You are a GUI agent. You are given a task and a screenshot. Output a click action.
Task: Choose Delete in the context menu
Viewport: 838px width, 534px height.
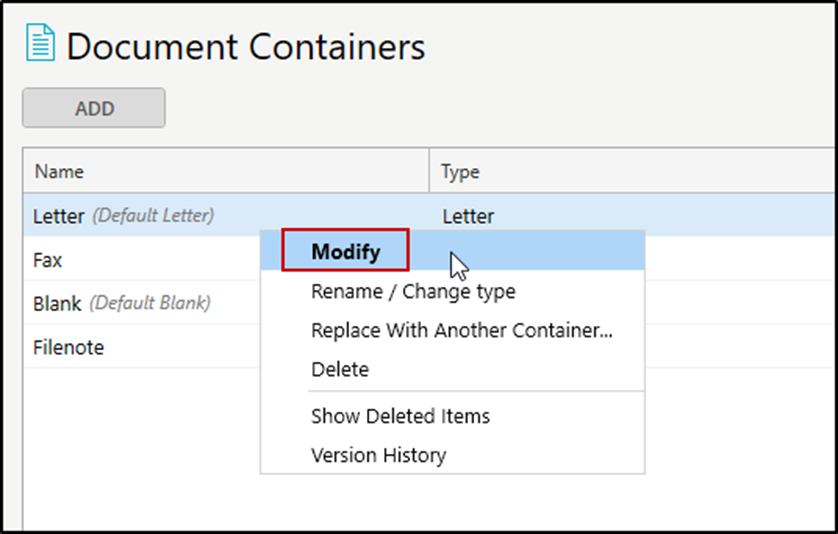[x=340, y=370]
